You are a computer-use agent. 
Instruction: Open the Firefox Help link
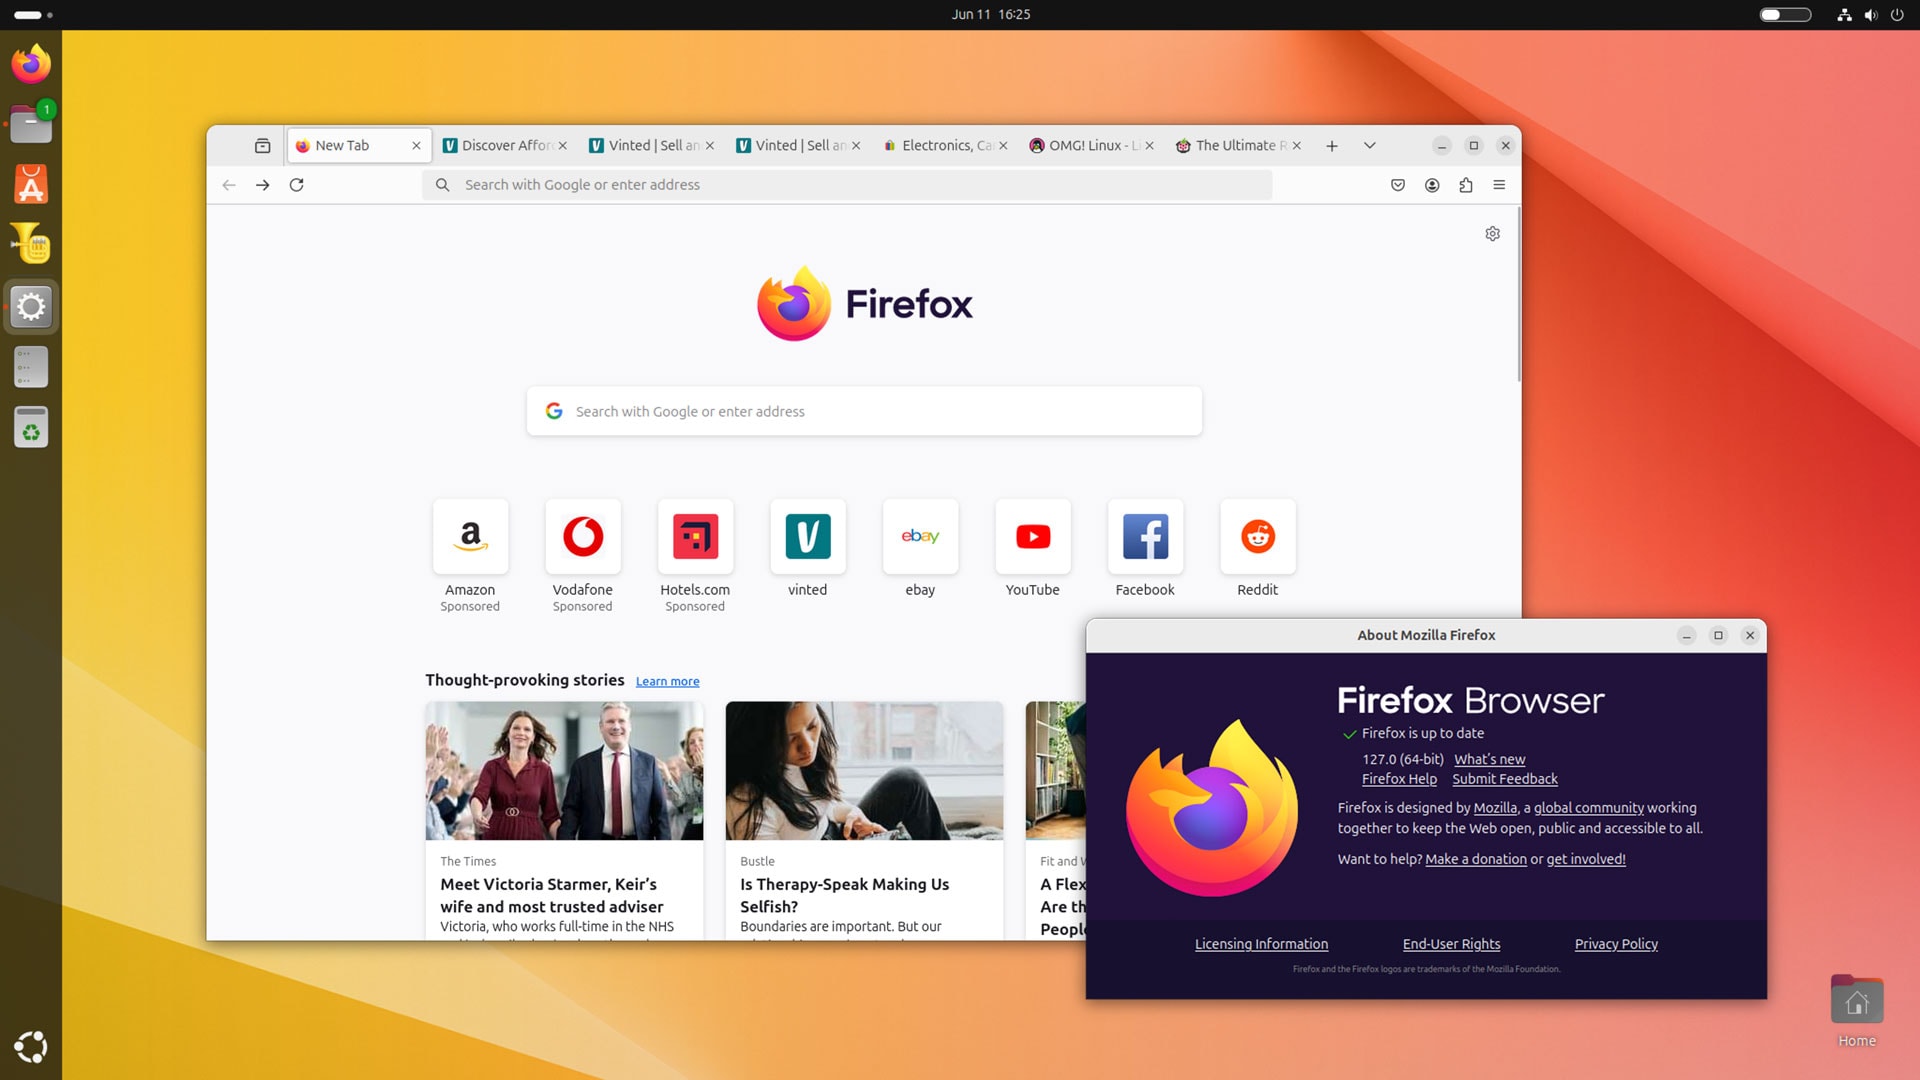coord(1399,779)
